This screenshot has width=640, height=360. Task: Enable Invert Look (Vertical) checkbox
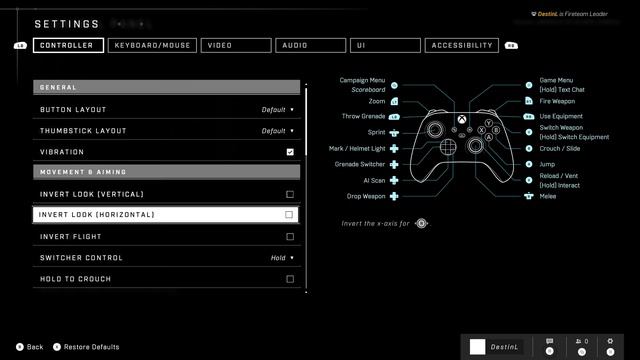(290, 194)
